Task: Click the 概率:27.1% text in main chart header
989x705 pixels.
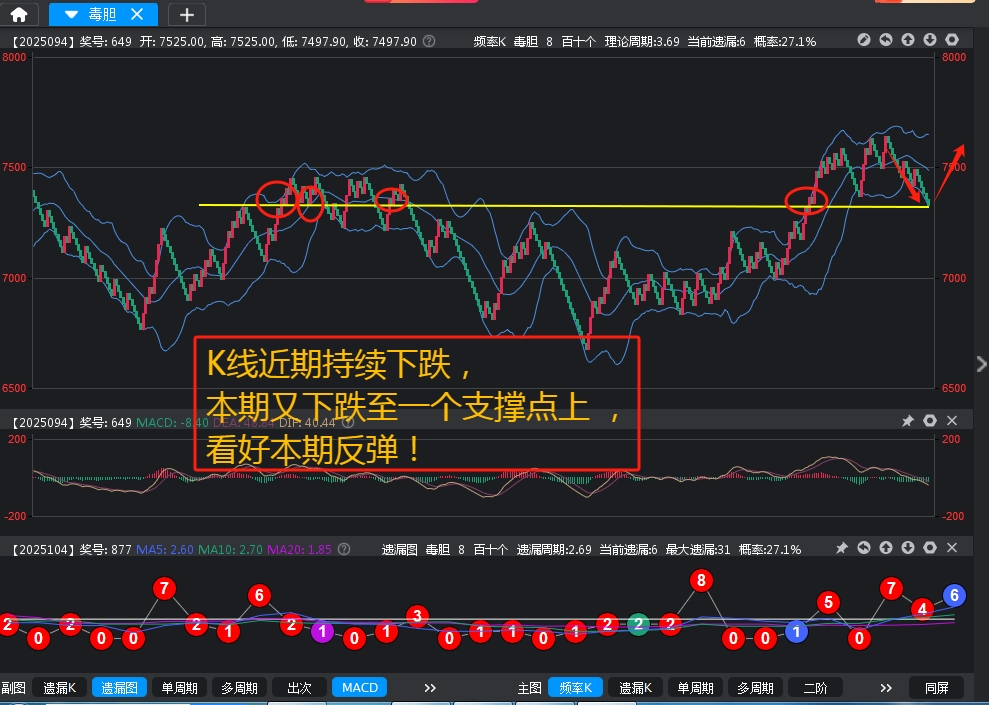Action: point(785,42)
